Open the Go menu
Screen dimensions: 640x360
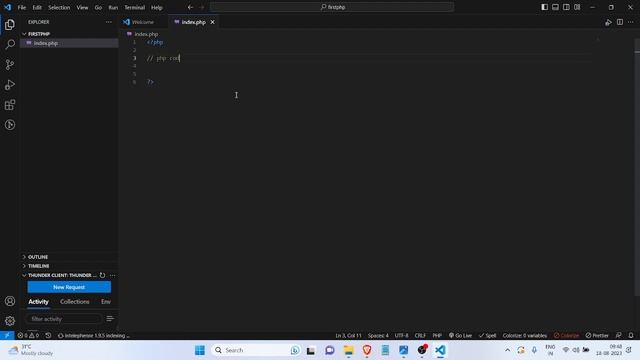point(98,7)
